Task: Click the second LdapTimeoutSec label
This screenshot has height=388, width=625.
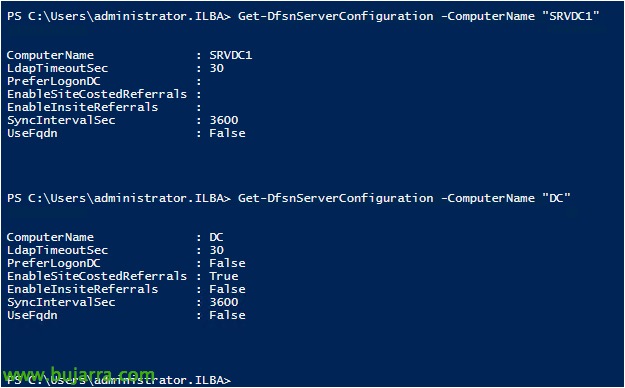Action: [57, 250]
